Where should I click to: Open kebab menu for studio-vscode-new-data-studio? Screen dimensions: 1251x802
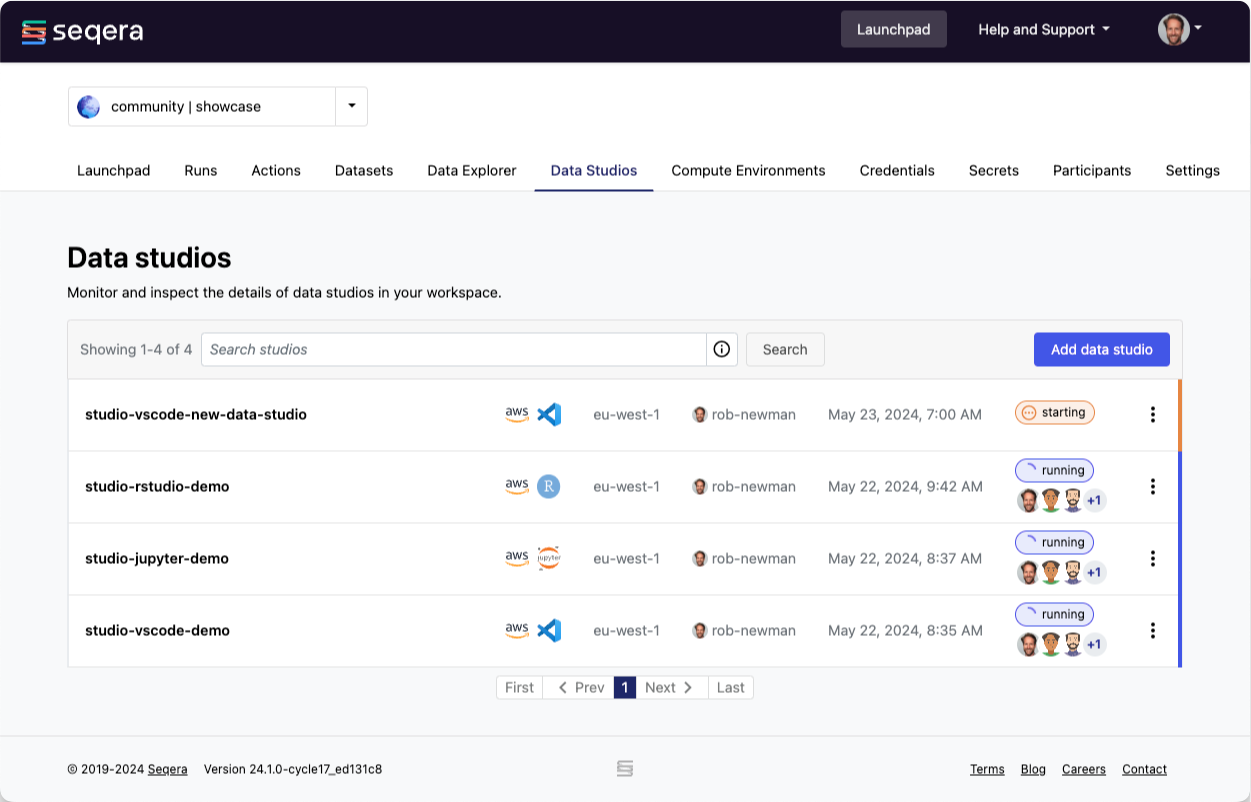pyautogui.click(x=1152, y=414)
